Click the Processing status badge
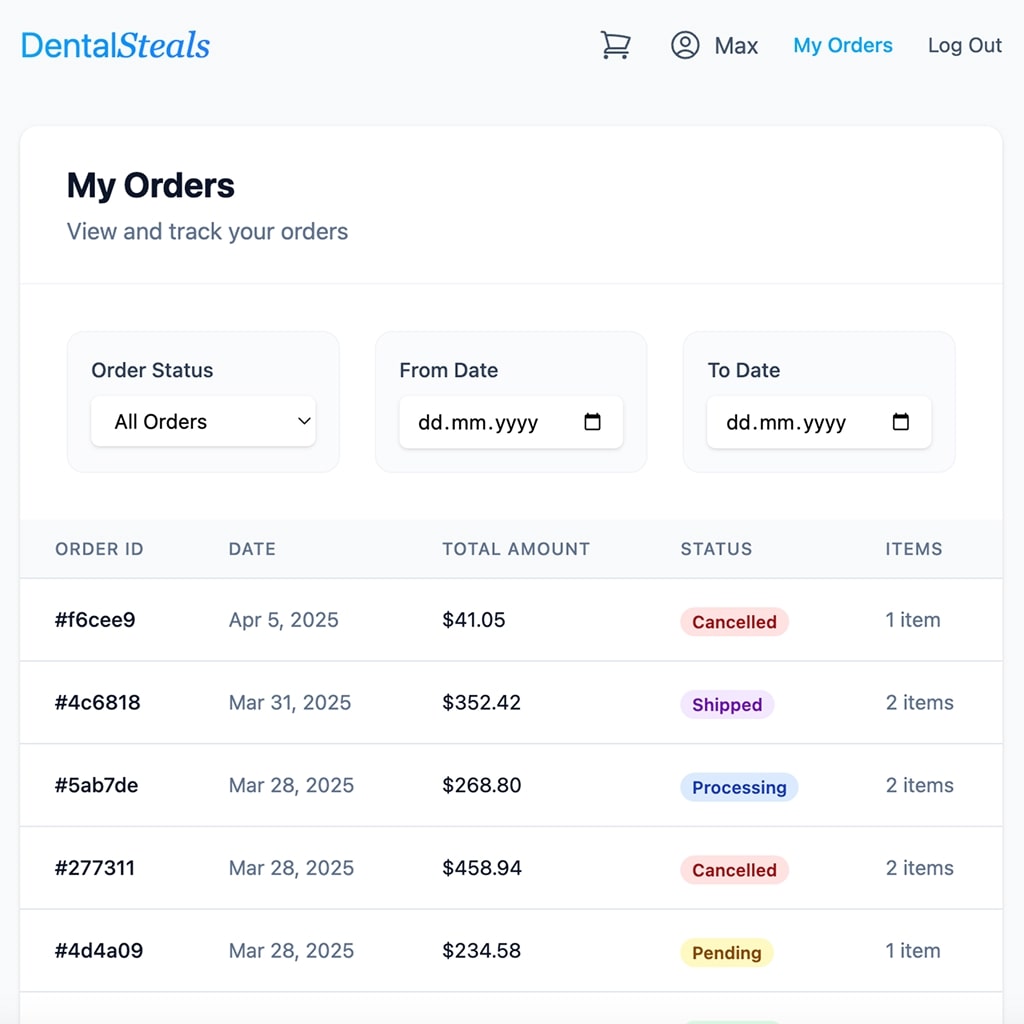 click(739, 788)
